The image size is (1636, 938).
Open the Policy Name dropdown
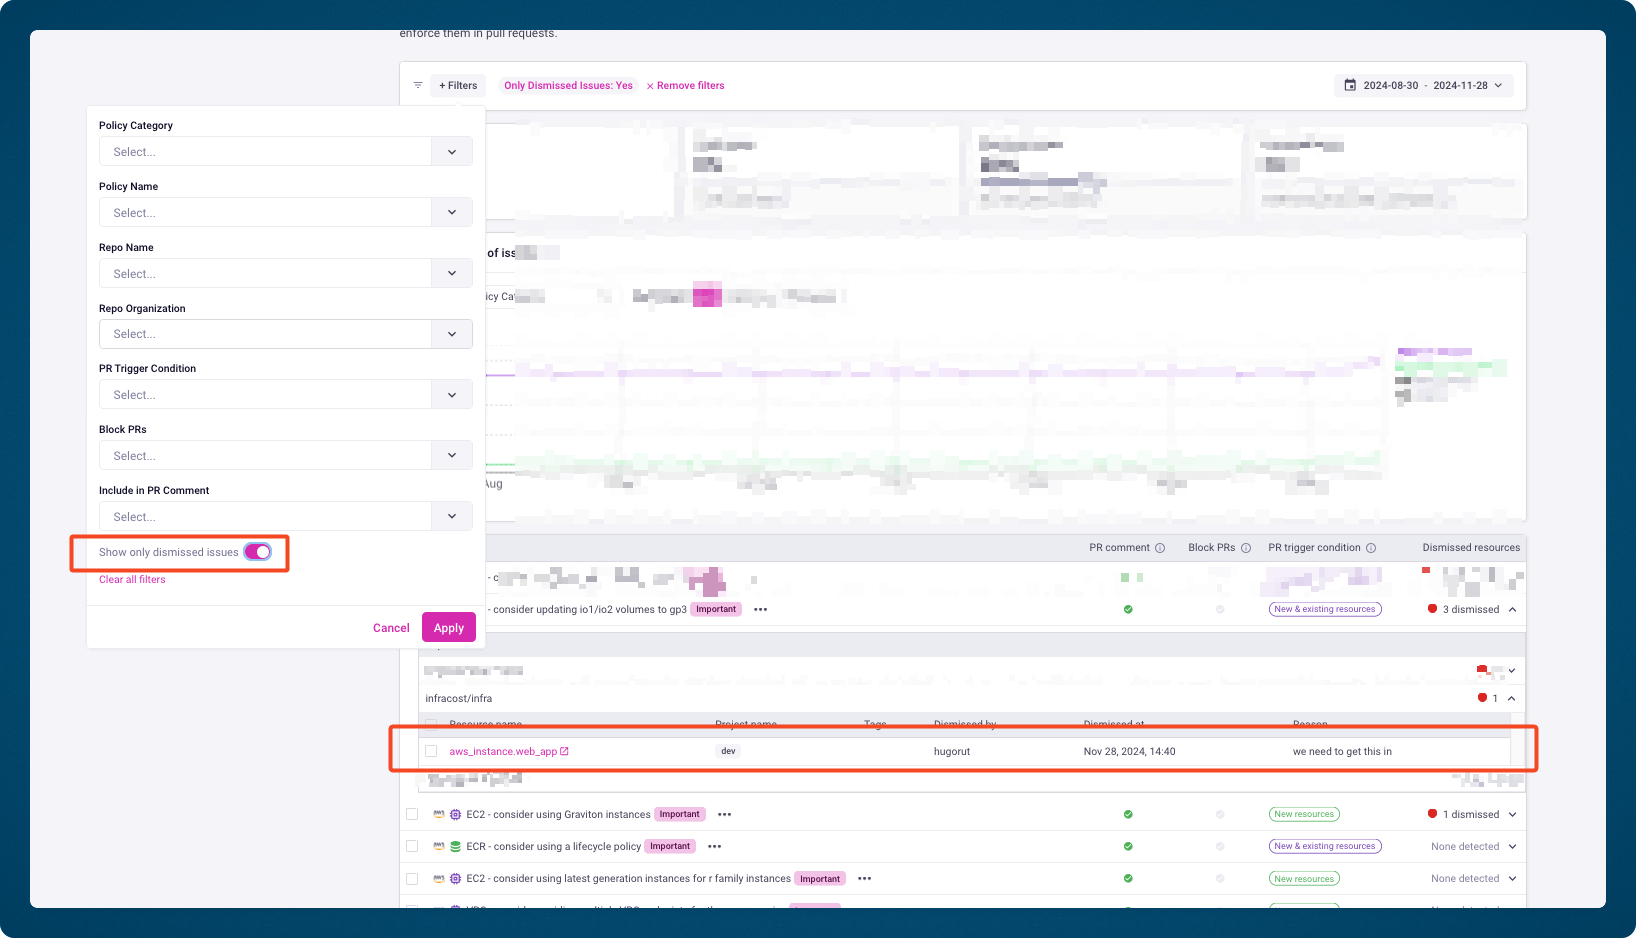(286, 213)
